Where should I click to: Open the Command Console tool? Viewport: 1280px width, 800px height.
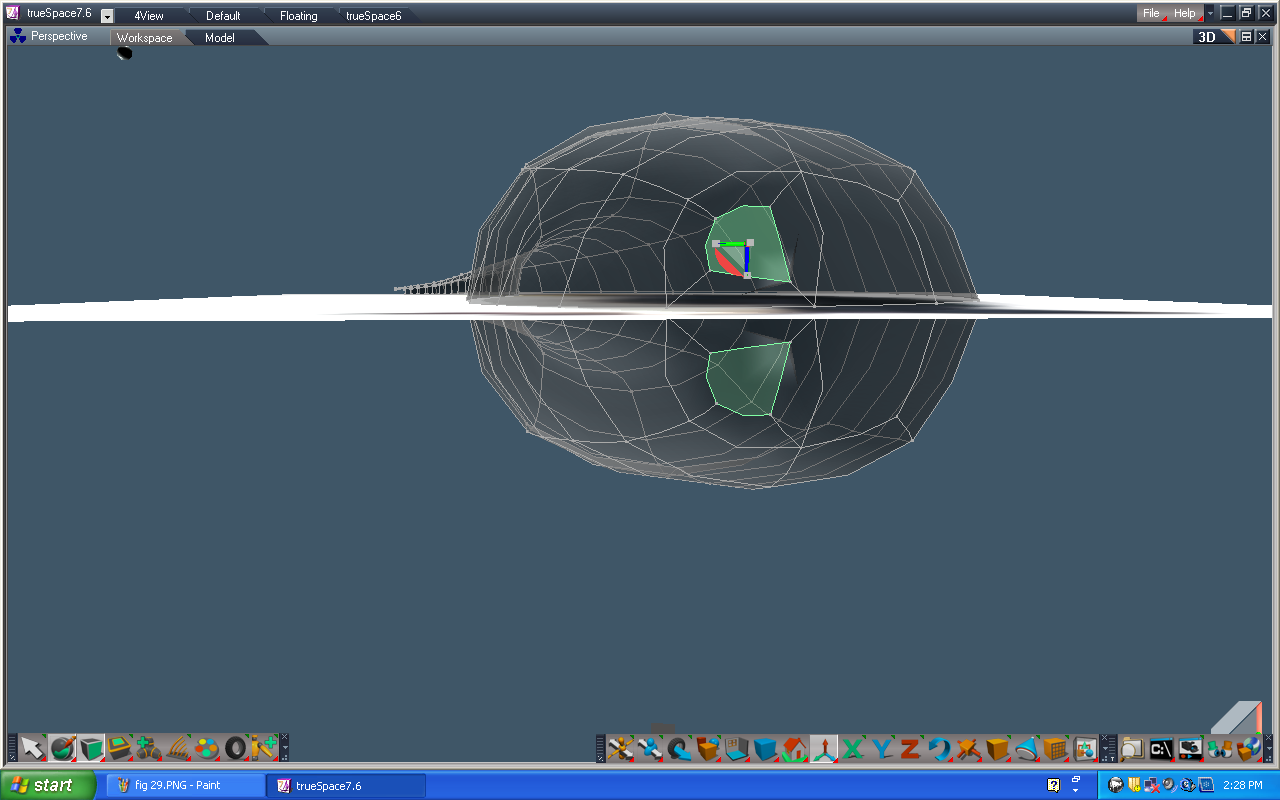1163,747
